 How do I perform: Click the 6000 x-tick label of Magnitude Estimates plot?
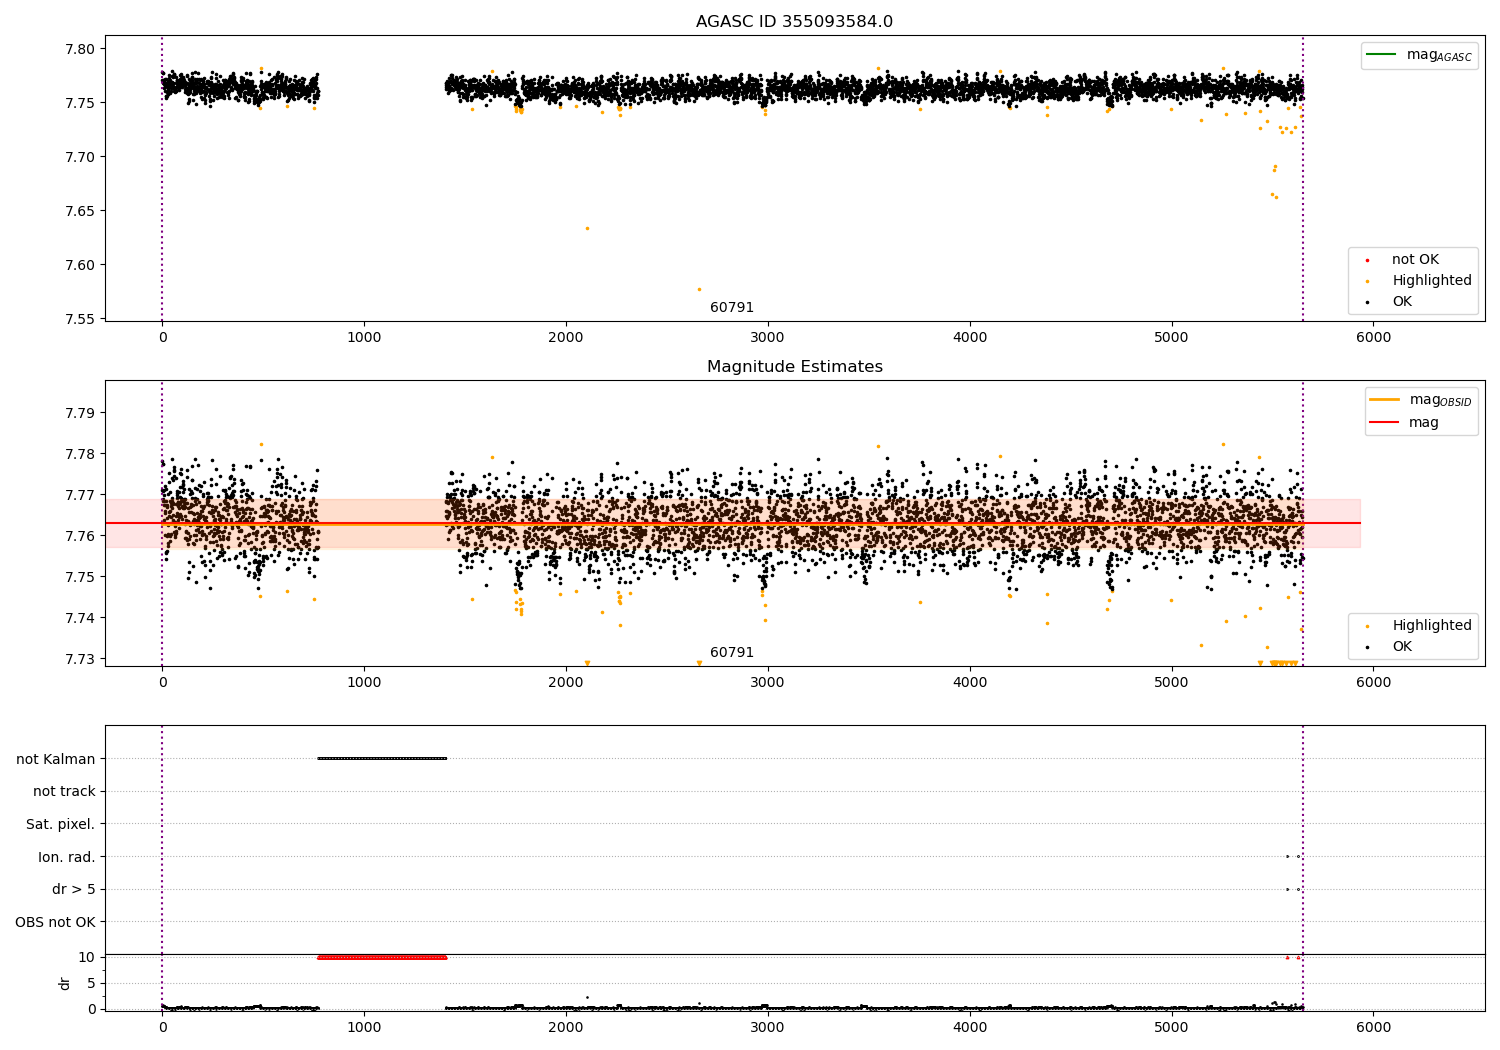[1373, 683]
